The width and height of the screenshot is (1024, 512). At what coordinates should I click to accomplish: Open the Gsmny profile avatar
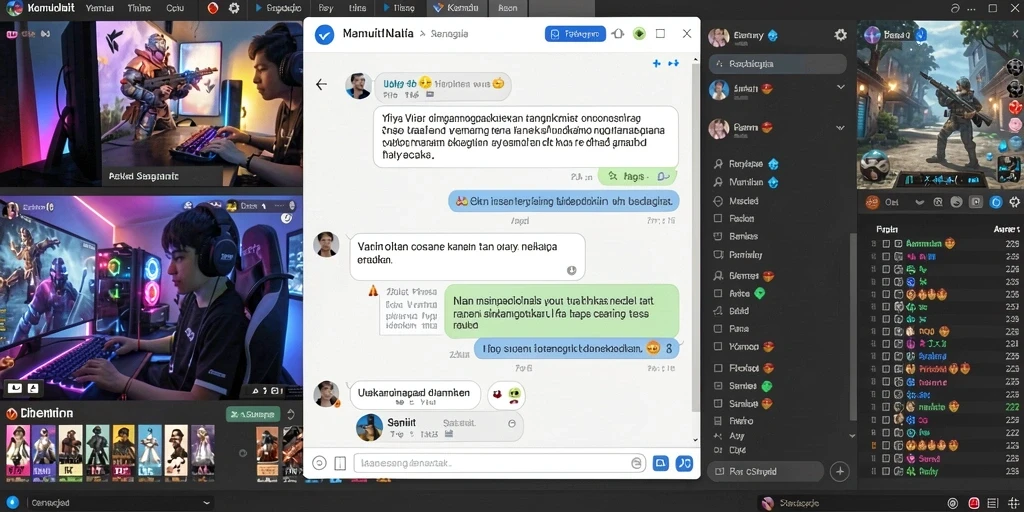(x=718, y=37)
